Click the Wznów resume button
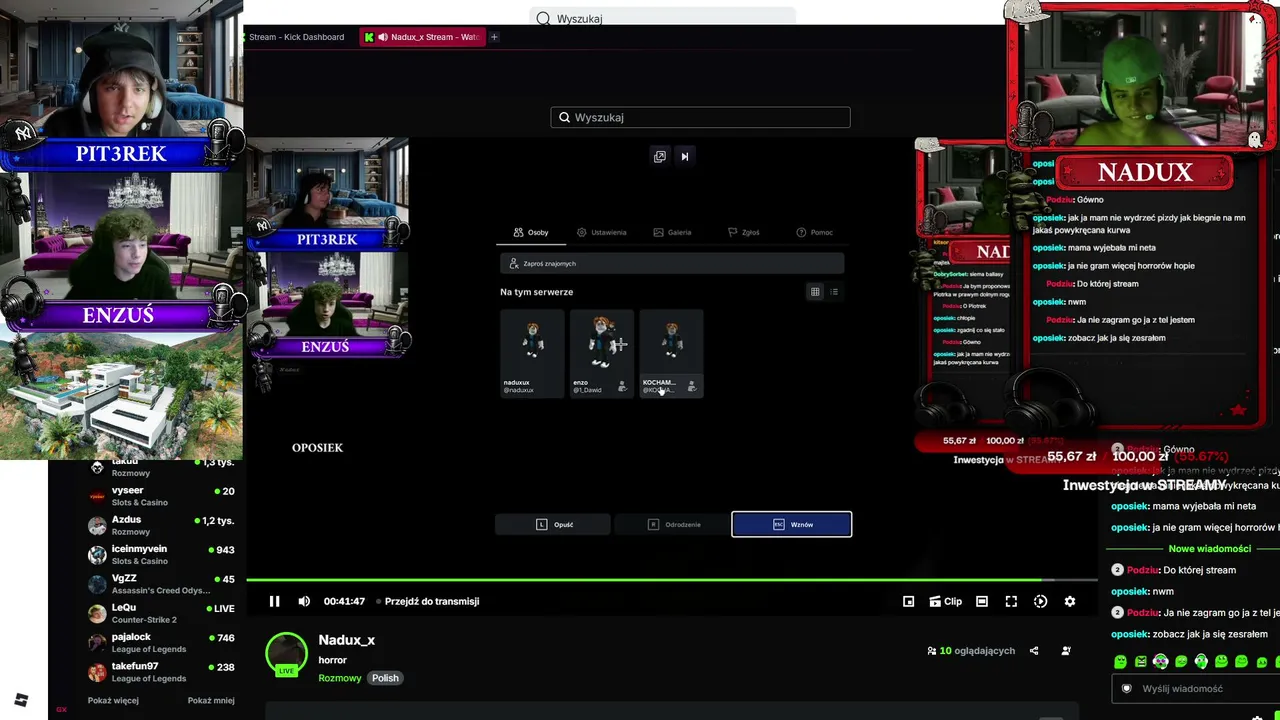This screenshot has width=1280, height=720. tap(792, 524)
